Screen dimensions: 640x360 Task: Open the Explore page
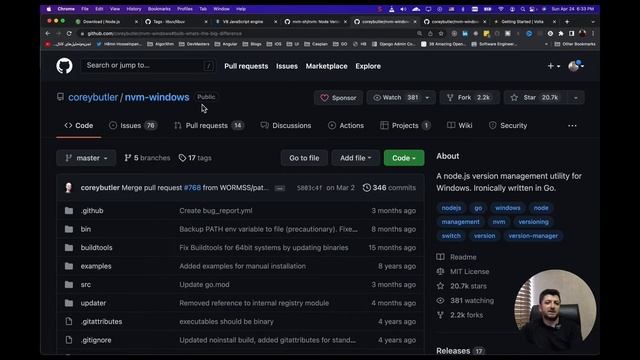pos(368,66)
